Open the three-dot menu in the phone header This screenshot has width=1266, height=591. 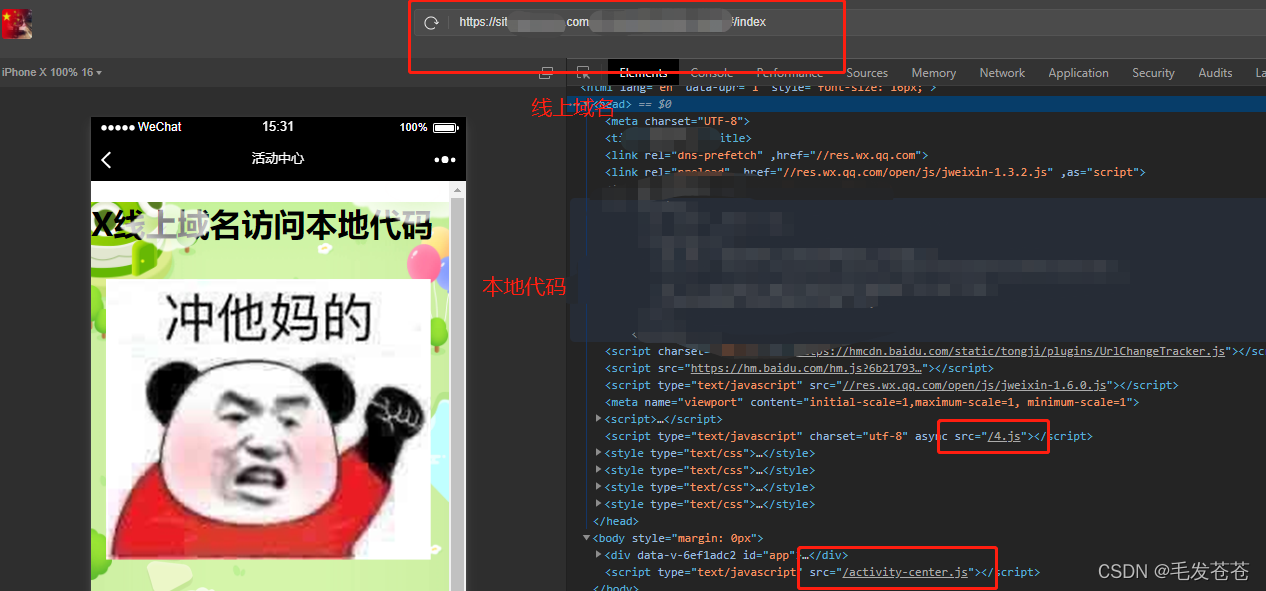click(445, 159)
